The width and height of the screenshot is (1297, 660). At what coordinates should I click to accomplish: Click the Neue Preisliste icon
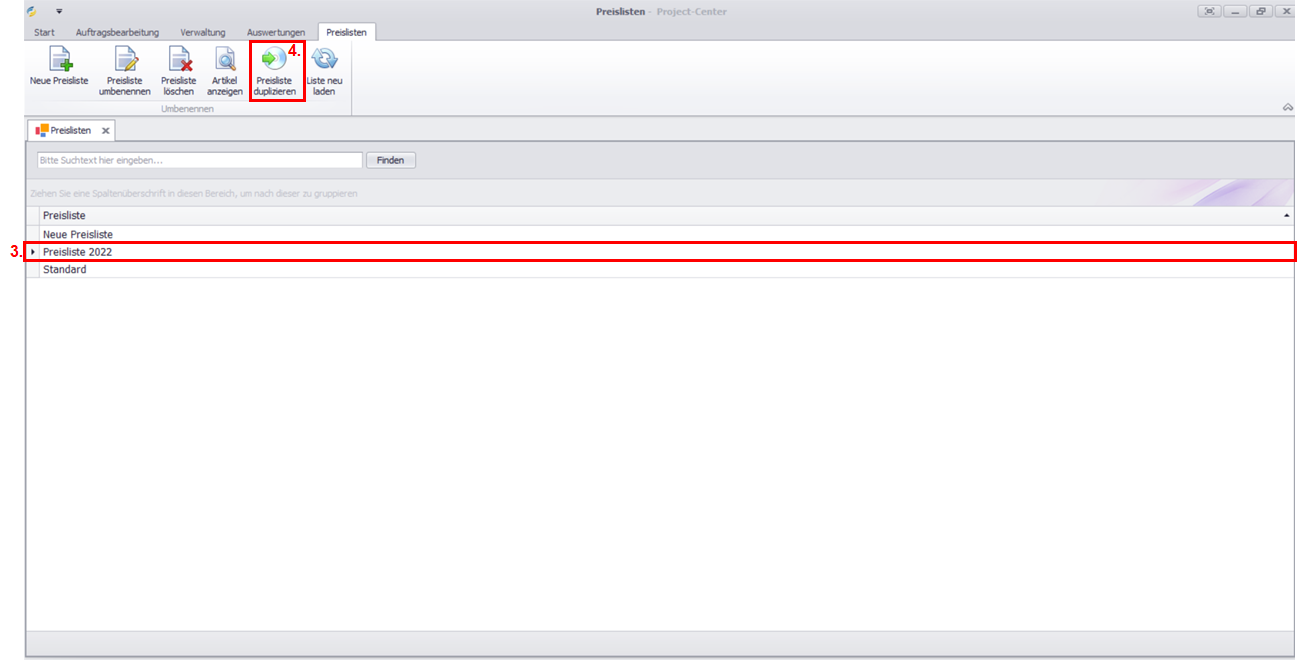pyautogui.click(x=59, y=60)
